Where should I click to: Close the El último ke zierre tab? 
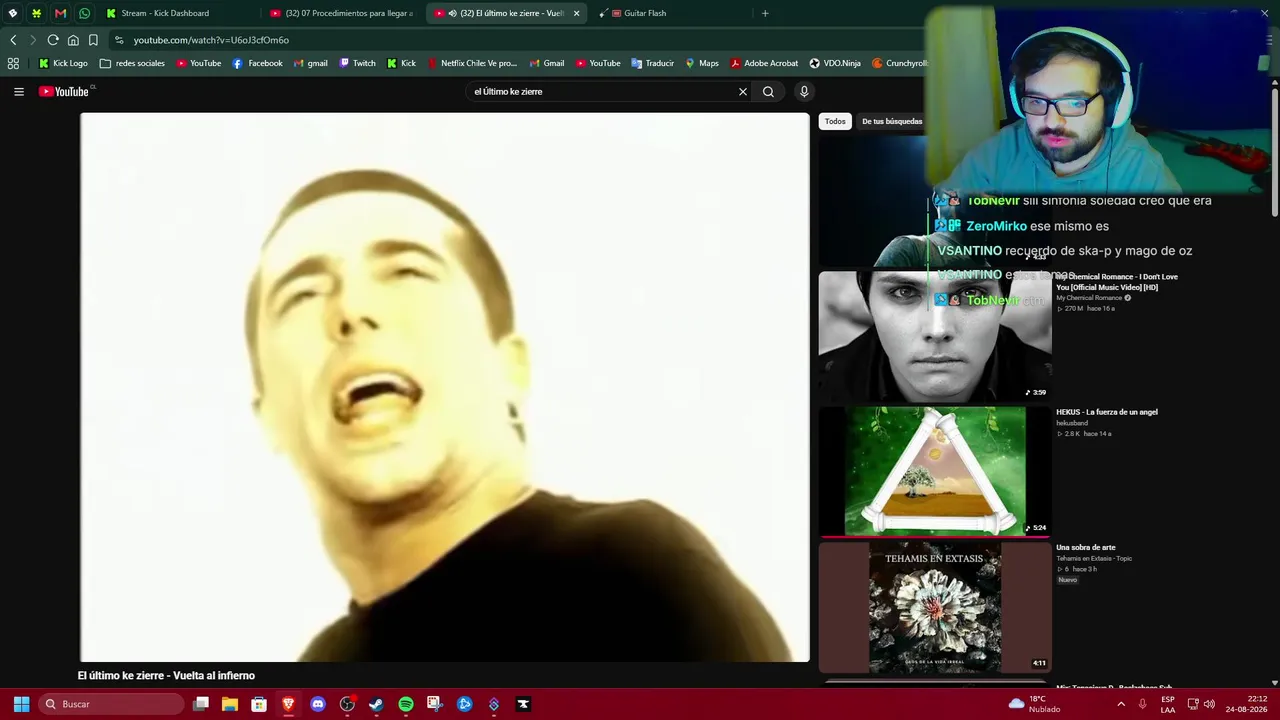(576, 13)
